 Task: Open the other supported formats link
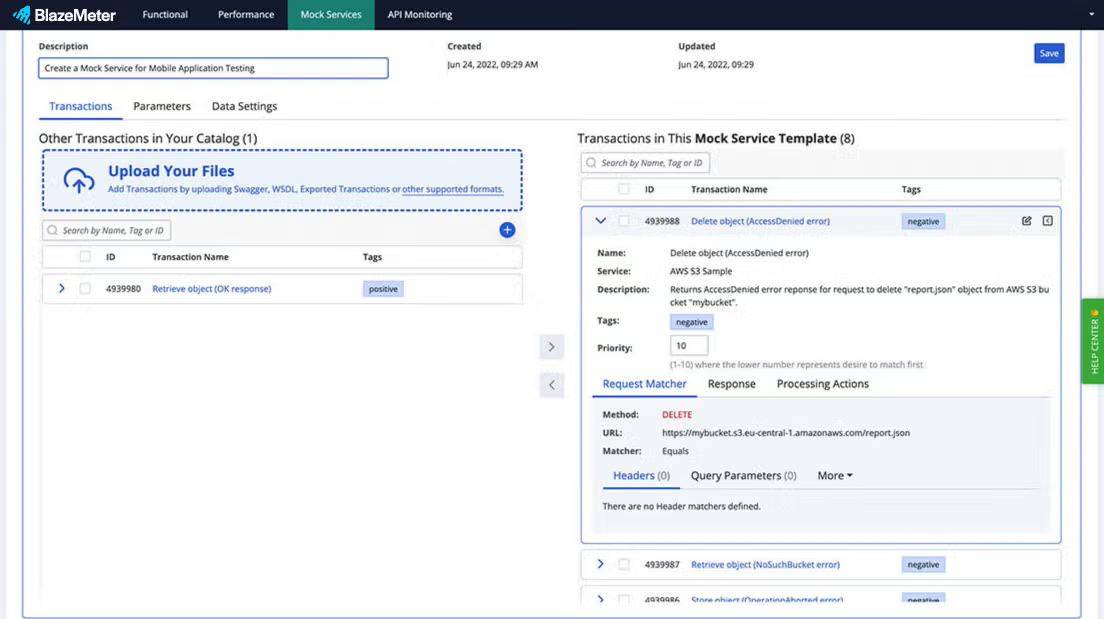tap(452, 189)
